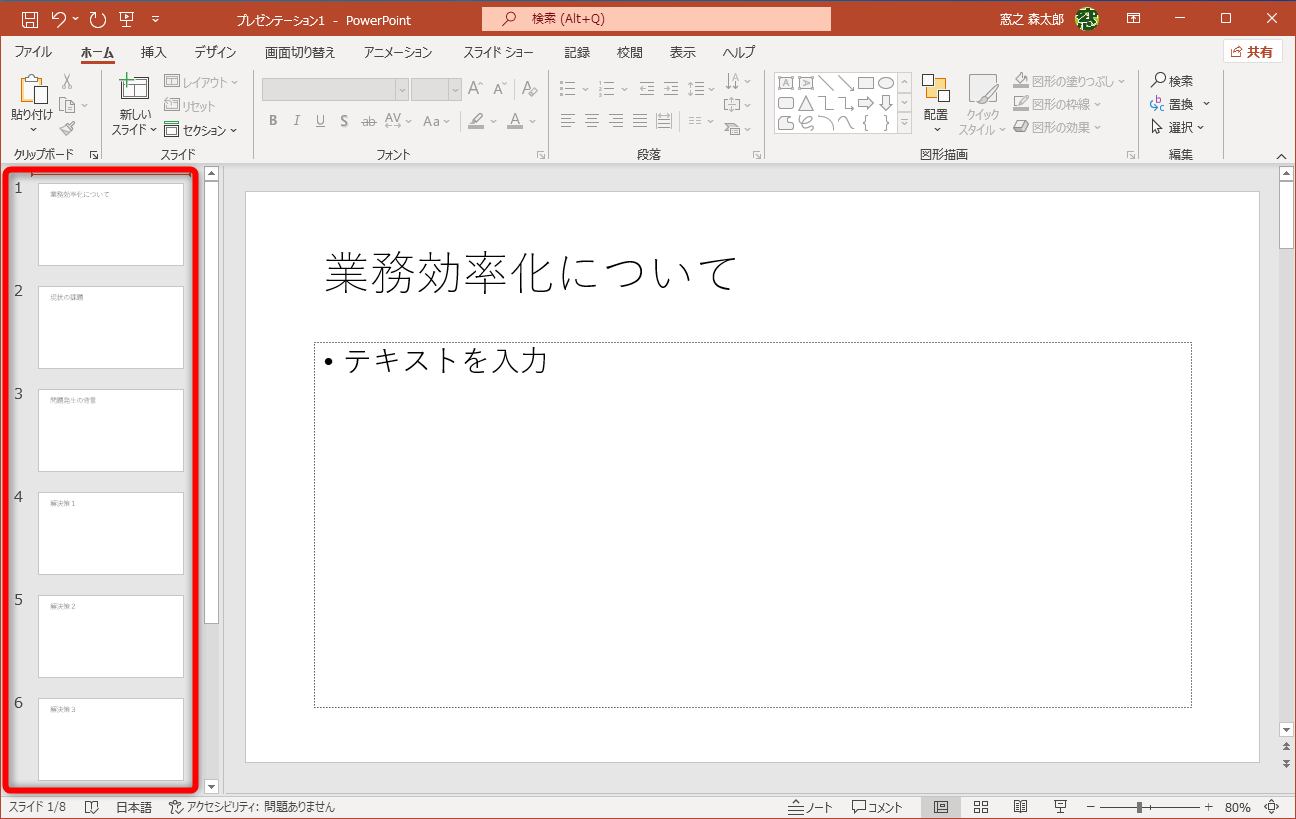Toggle italic formatting
This screenshot has height=819, width=1296.
(295, 120)
